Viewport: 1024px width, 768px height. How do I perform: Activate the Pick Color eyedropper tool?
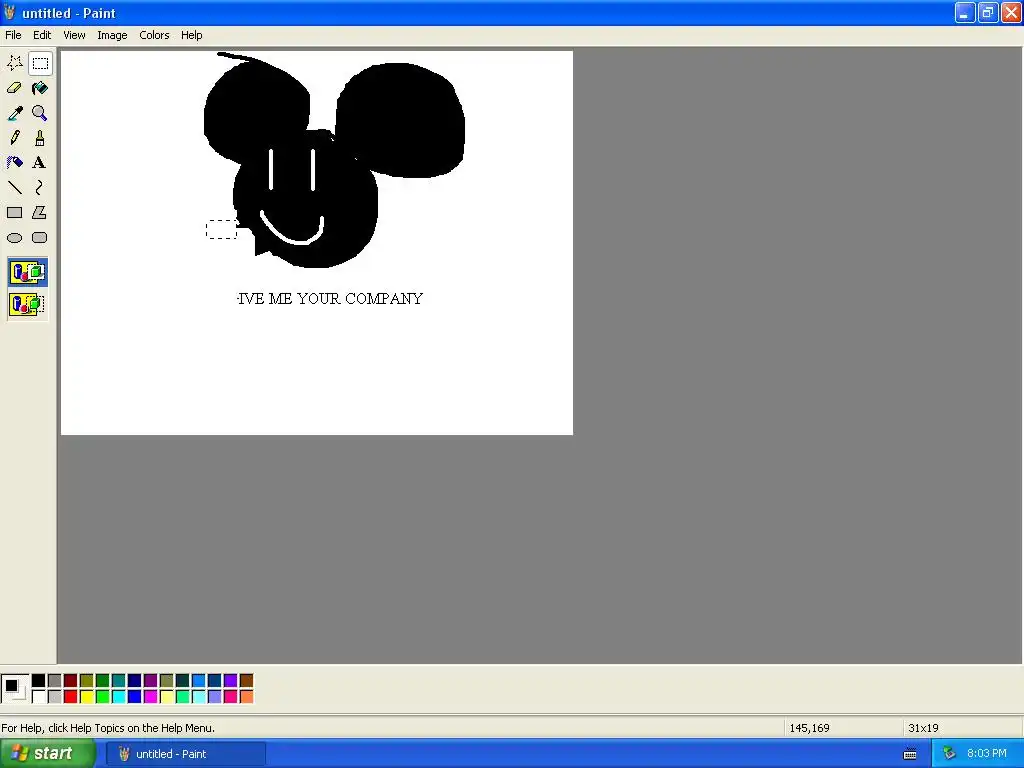14,113
